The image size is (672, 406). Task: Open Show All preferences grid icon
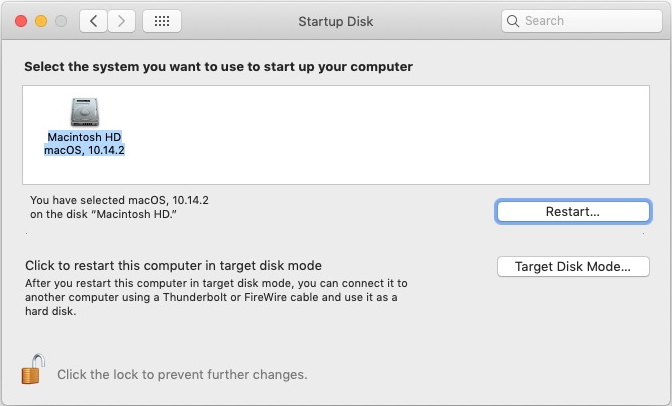click(162, 20)
